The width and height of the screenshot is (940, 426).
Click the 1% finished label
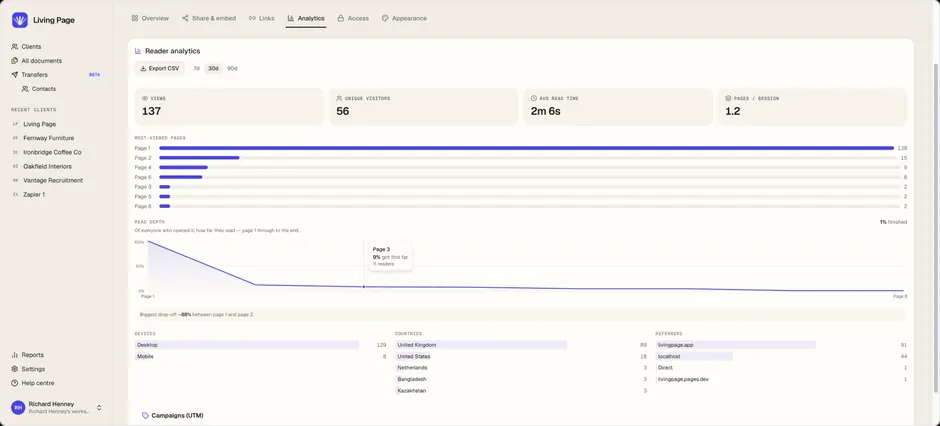893,222
